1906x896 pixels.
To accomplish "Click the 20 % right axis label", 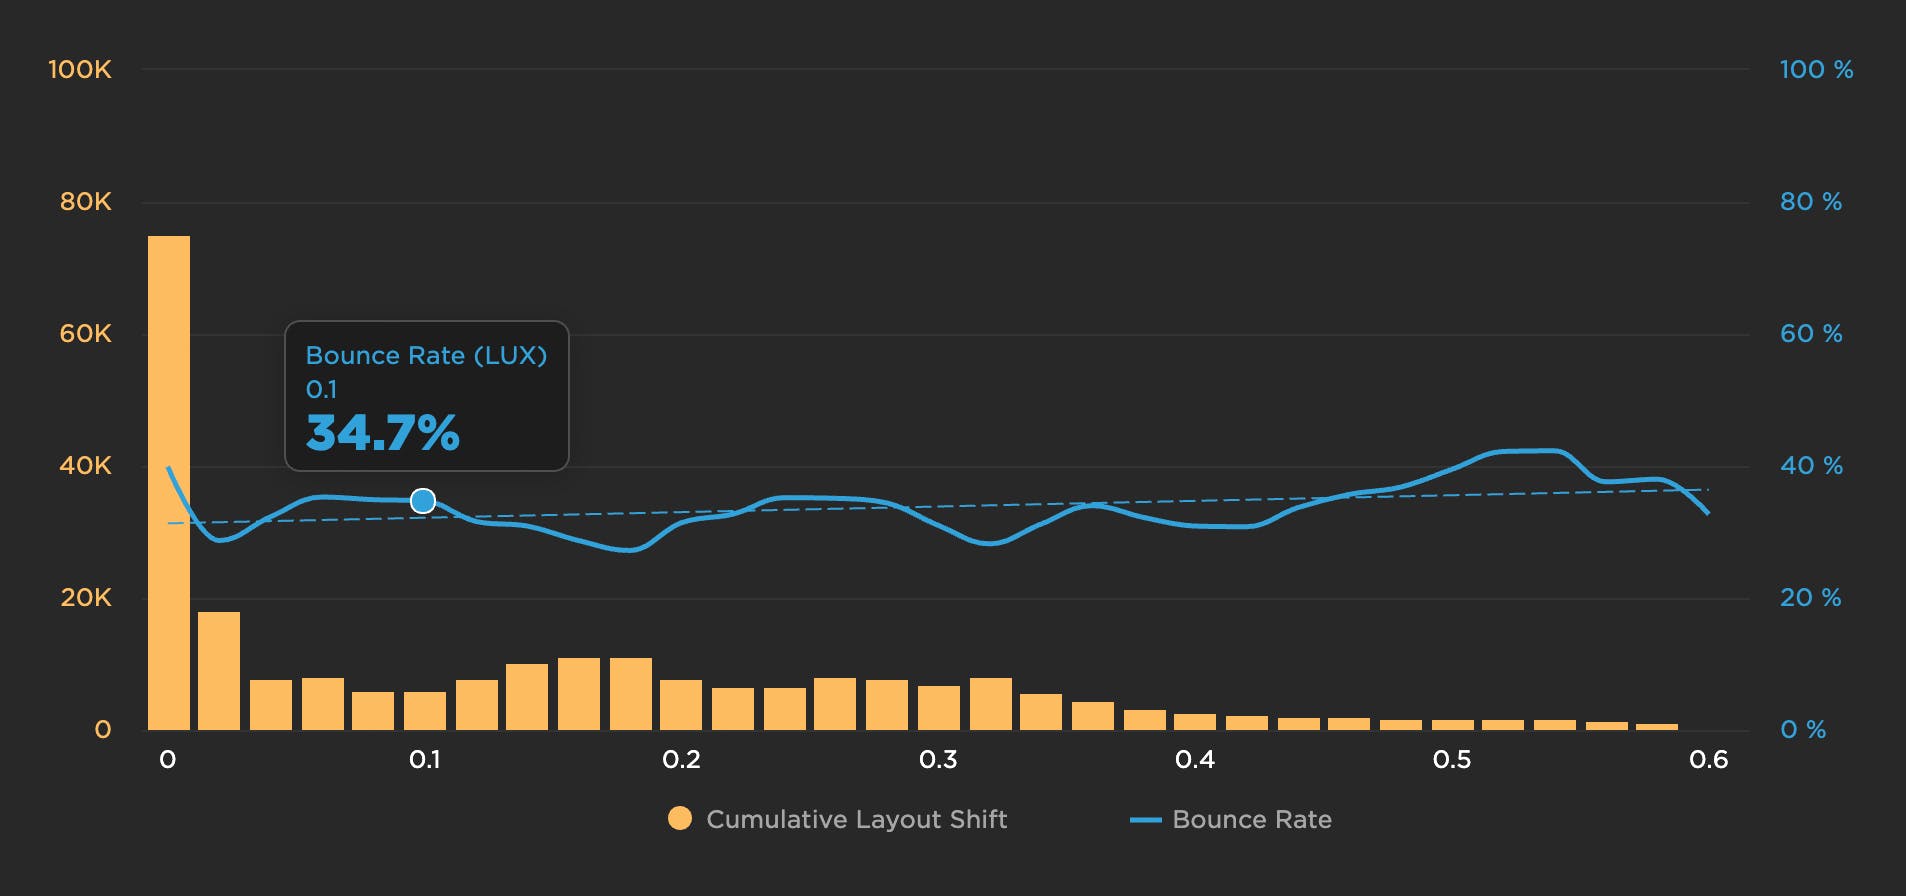I will [1810, 597].
